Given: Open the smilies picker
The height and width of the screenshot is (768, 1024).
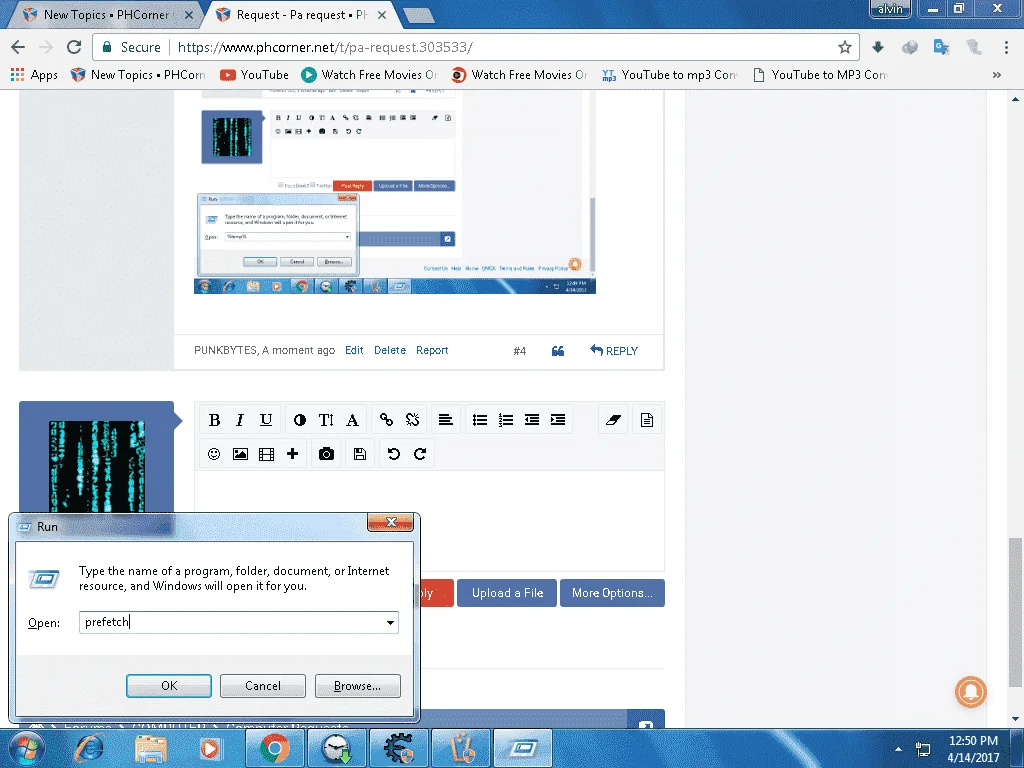Looking at the screenshot, I should pos(214,454).
